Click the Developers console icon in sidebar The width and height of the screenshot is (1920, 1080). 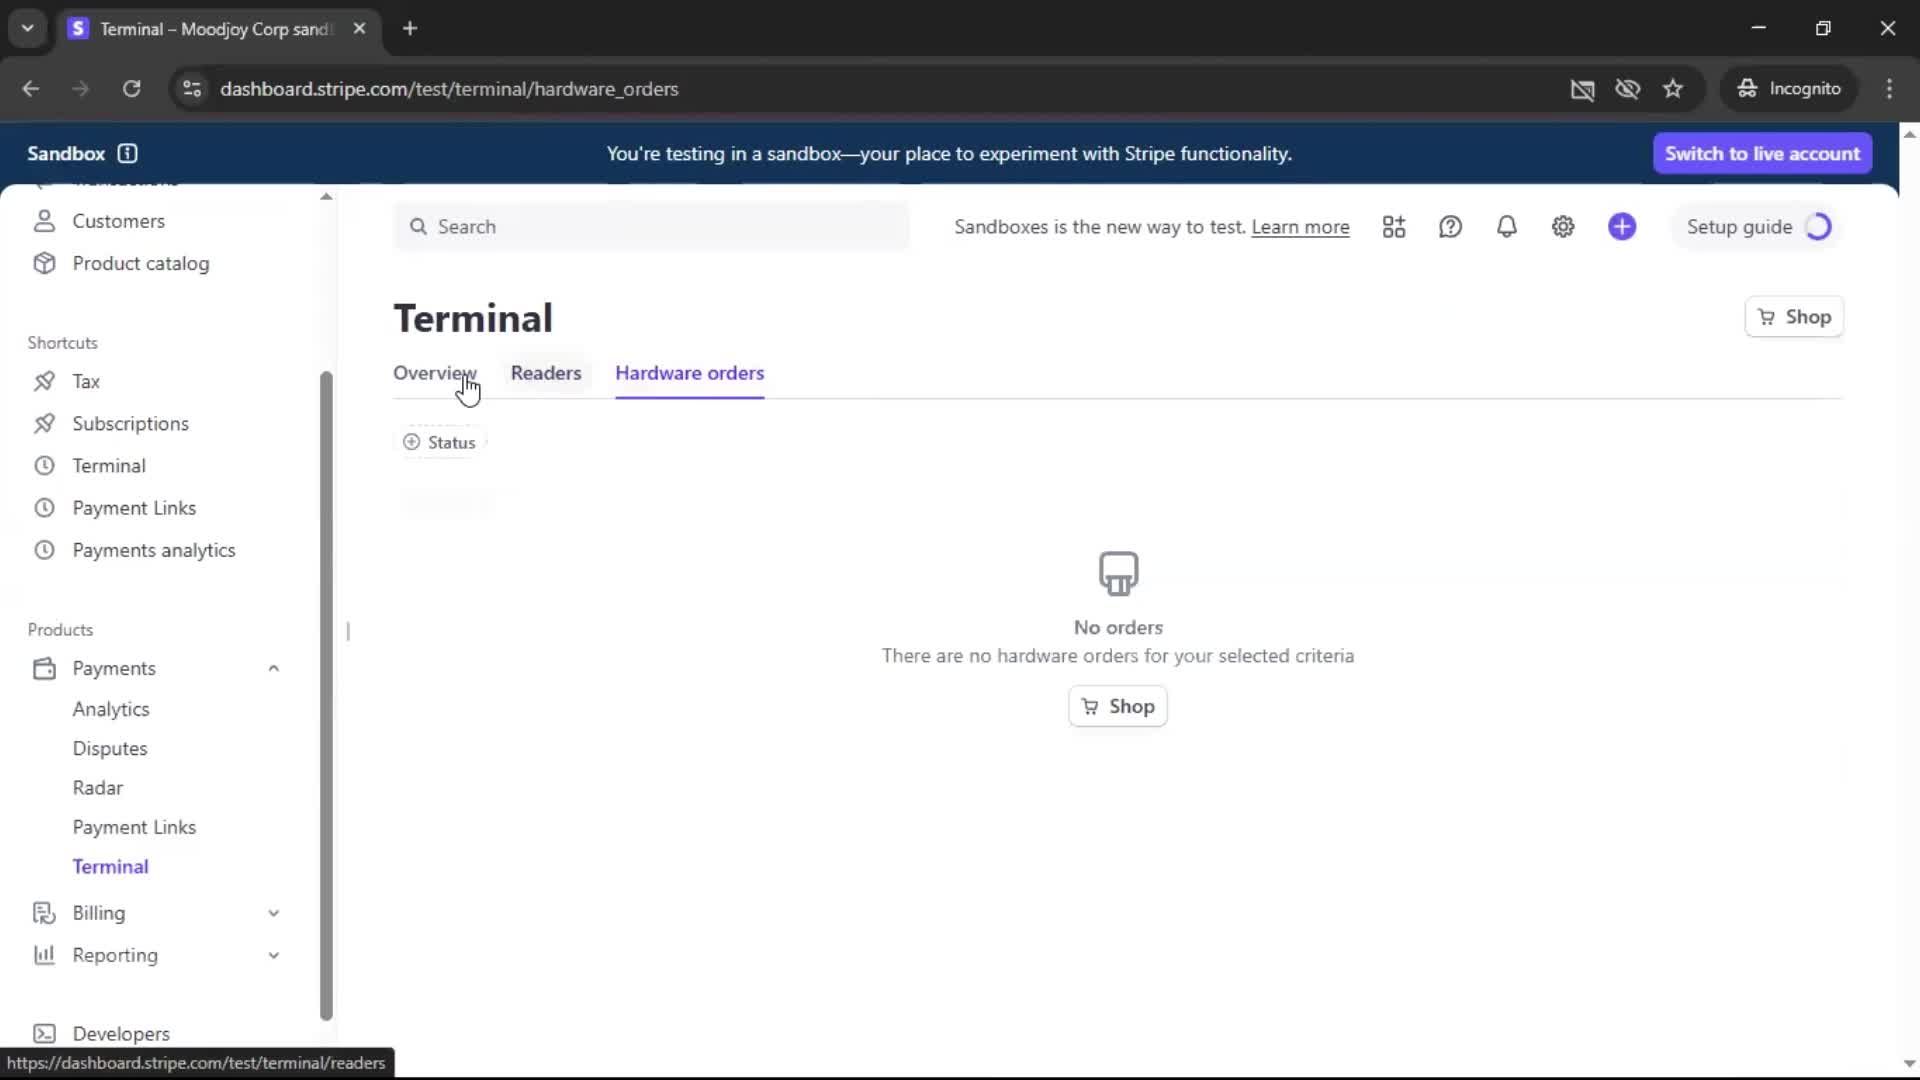click(44, 1033)
